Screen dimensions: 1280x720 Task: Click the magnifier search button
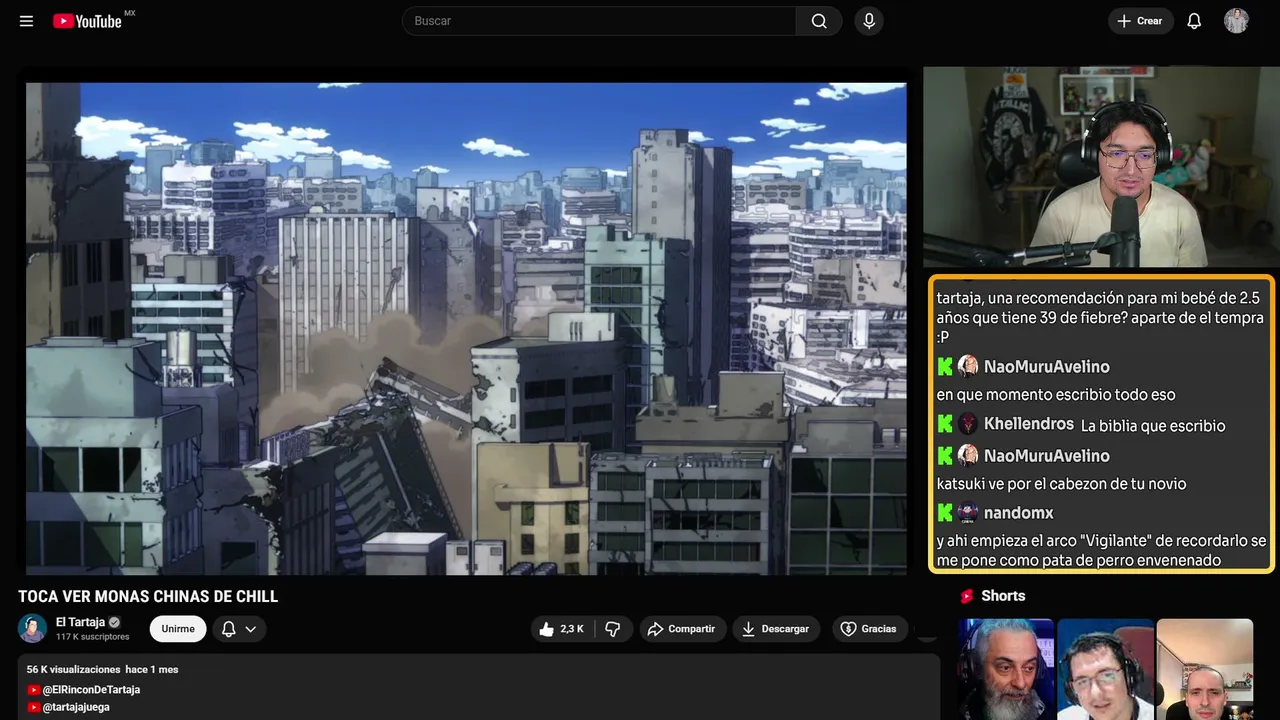pyautogui.click(x=819, y=21)
